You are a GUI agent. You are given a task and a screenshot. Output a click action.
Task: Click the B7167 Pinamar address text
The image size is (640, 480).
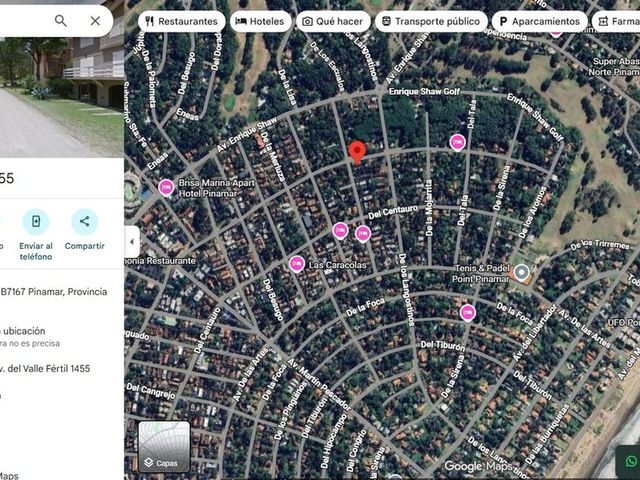(54, 292)
